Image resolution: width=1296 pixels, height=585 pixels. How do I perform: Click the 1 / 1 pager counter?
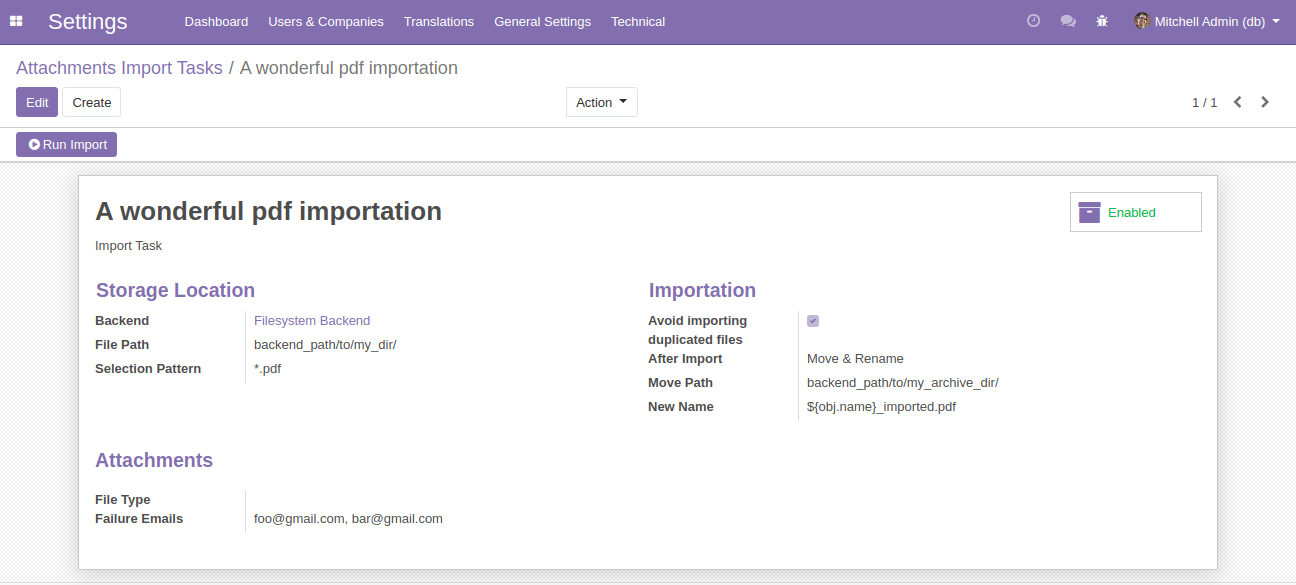(x=1205, y=102)
